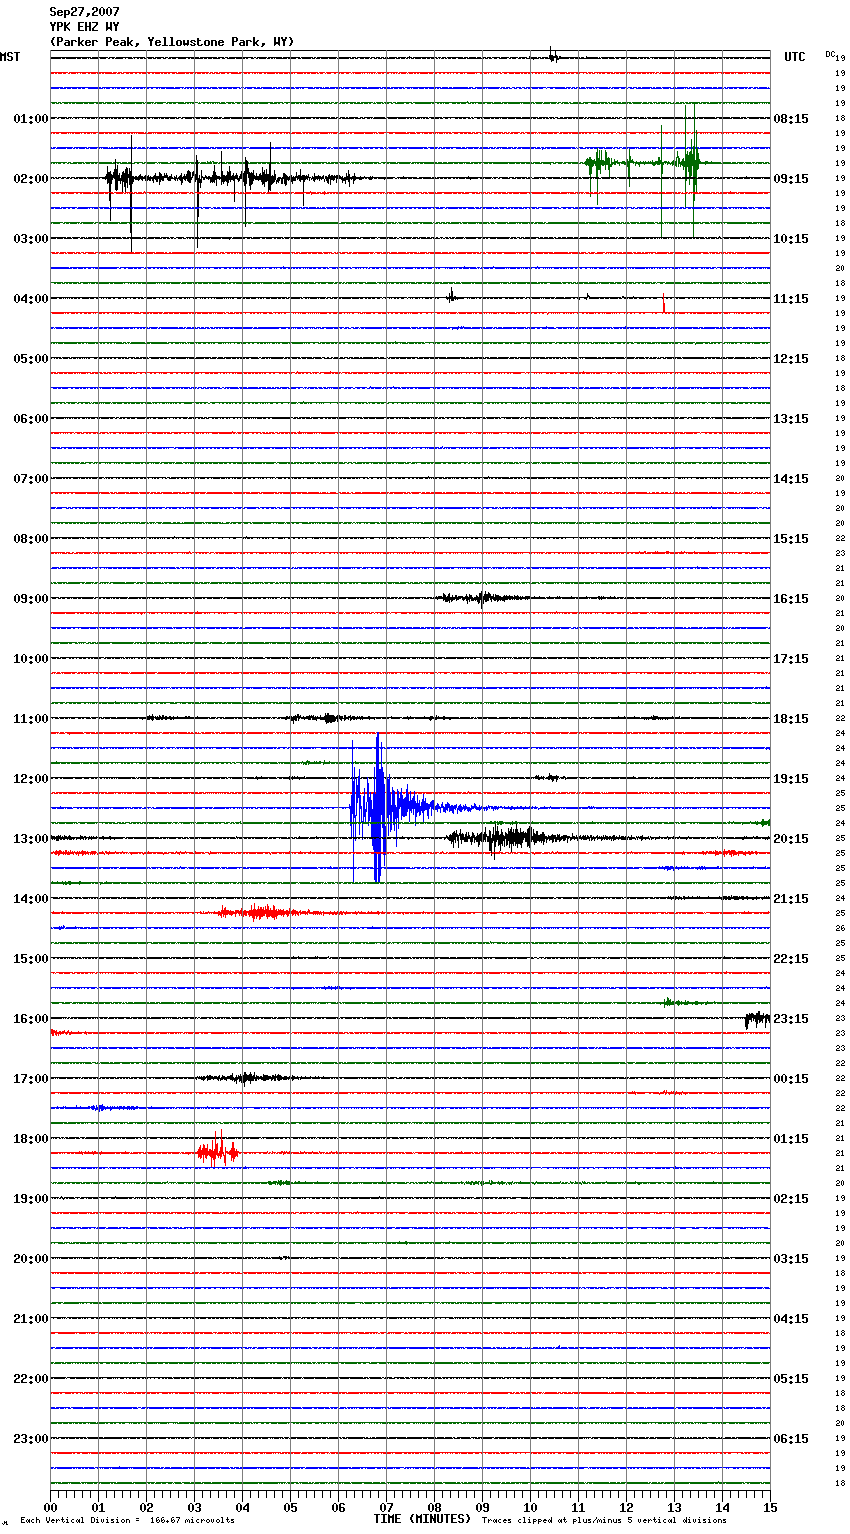The image size is (850, 1534).
Task: Click the 09:15 UTC time label
Action: pos(791,178)
